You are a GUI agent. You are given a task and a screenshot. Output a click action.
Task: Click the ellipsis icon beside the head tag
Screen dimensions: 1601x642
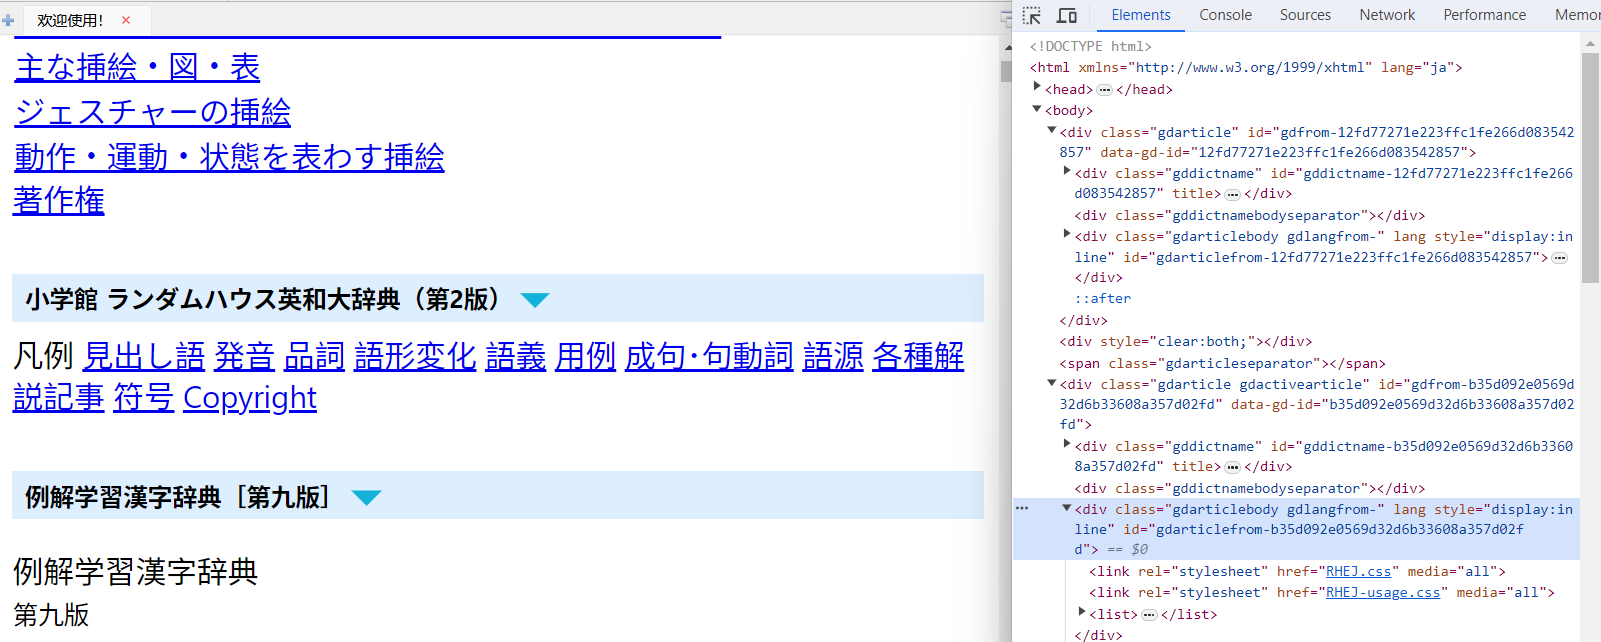click(1104, 90)
